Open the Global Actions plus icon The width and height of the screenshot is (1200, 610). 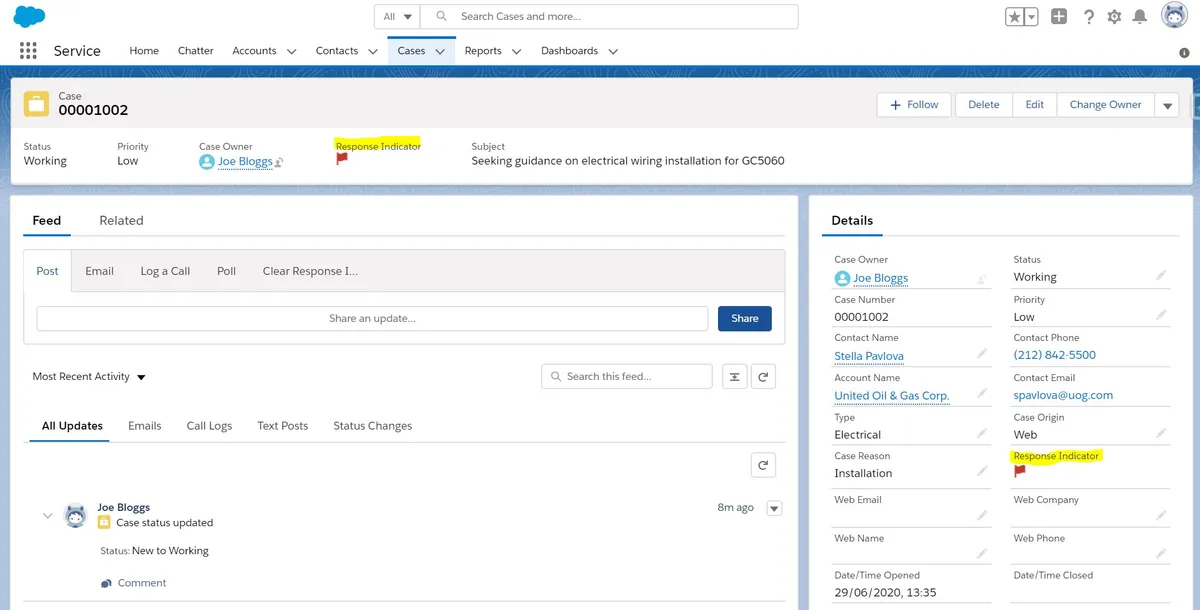click(1060, 17)
